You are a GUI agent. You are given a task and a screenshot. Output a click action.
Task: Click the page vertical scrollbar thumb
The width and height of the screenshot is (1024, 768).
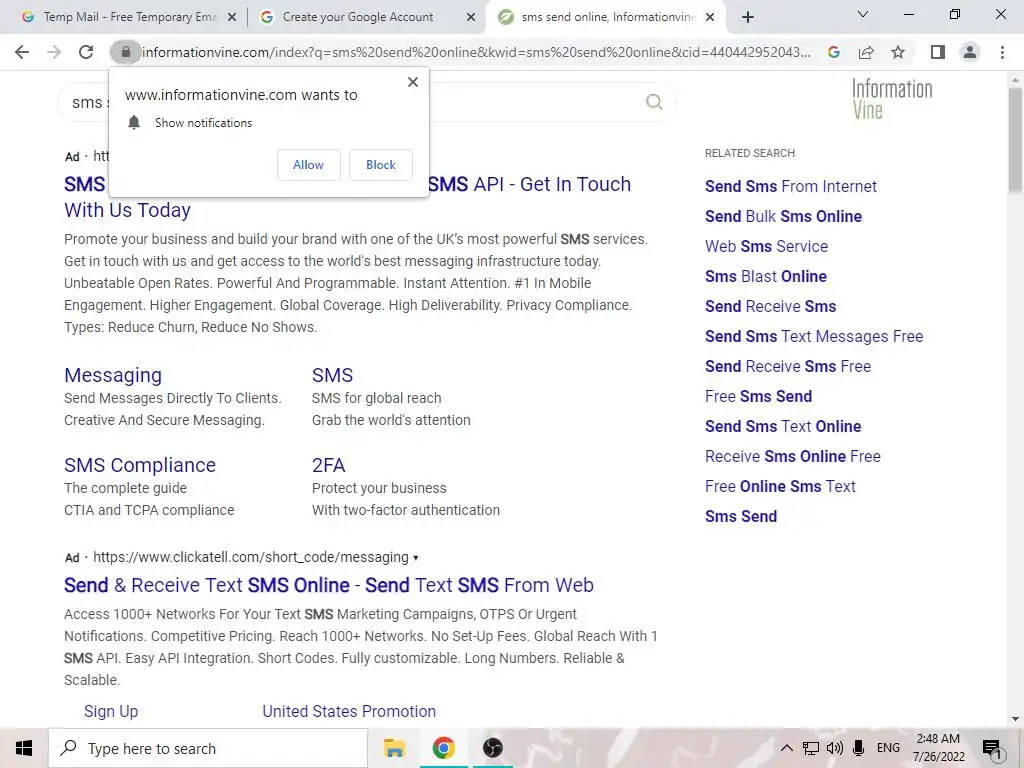(1015, 138)
